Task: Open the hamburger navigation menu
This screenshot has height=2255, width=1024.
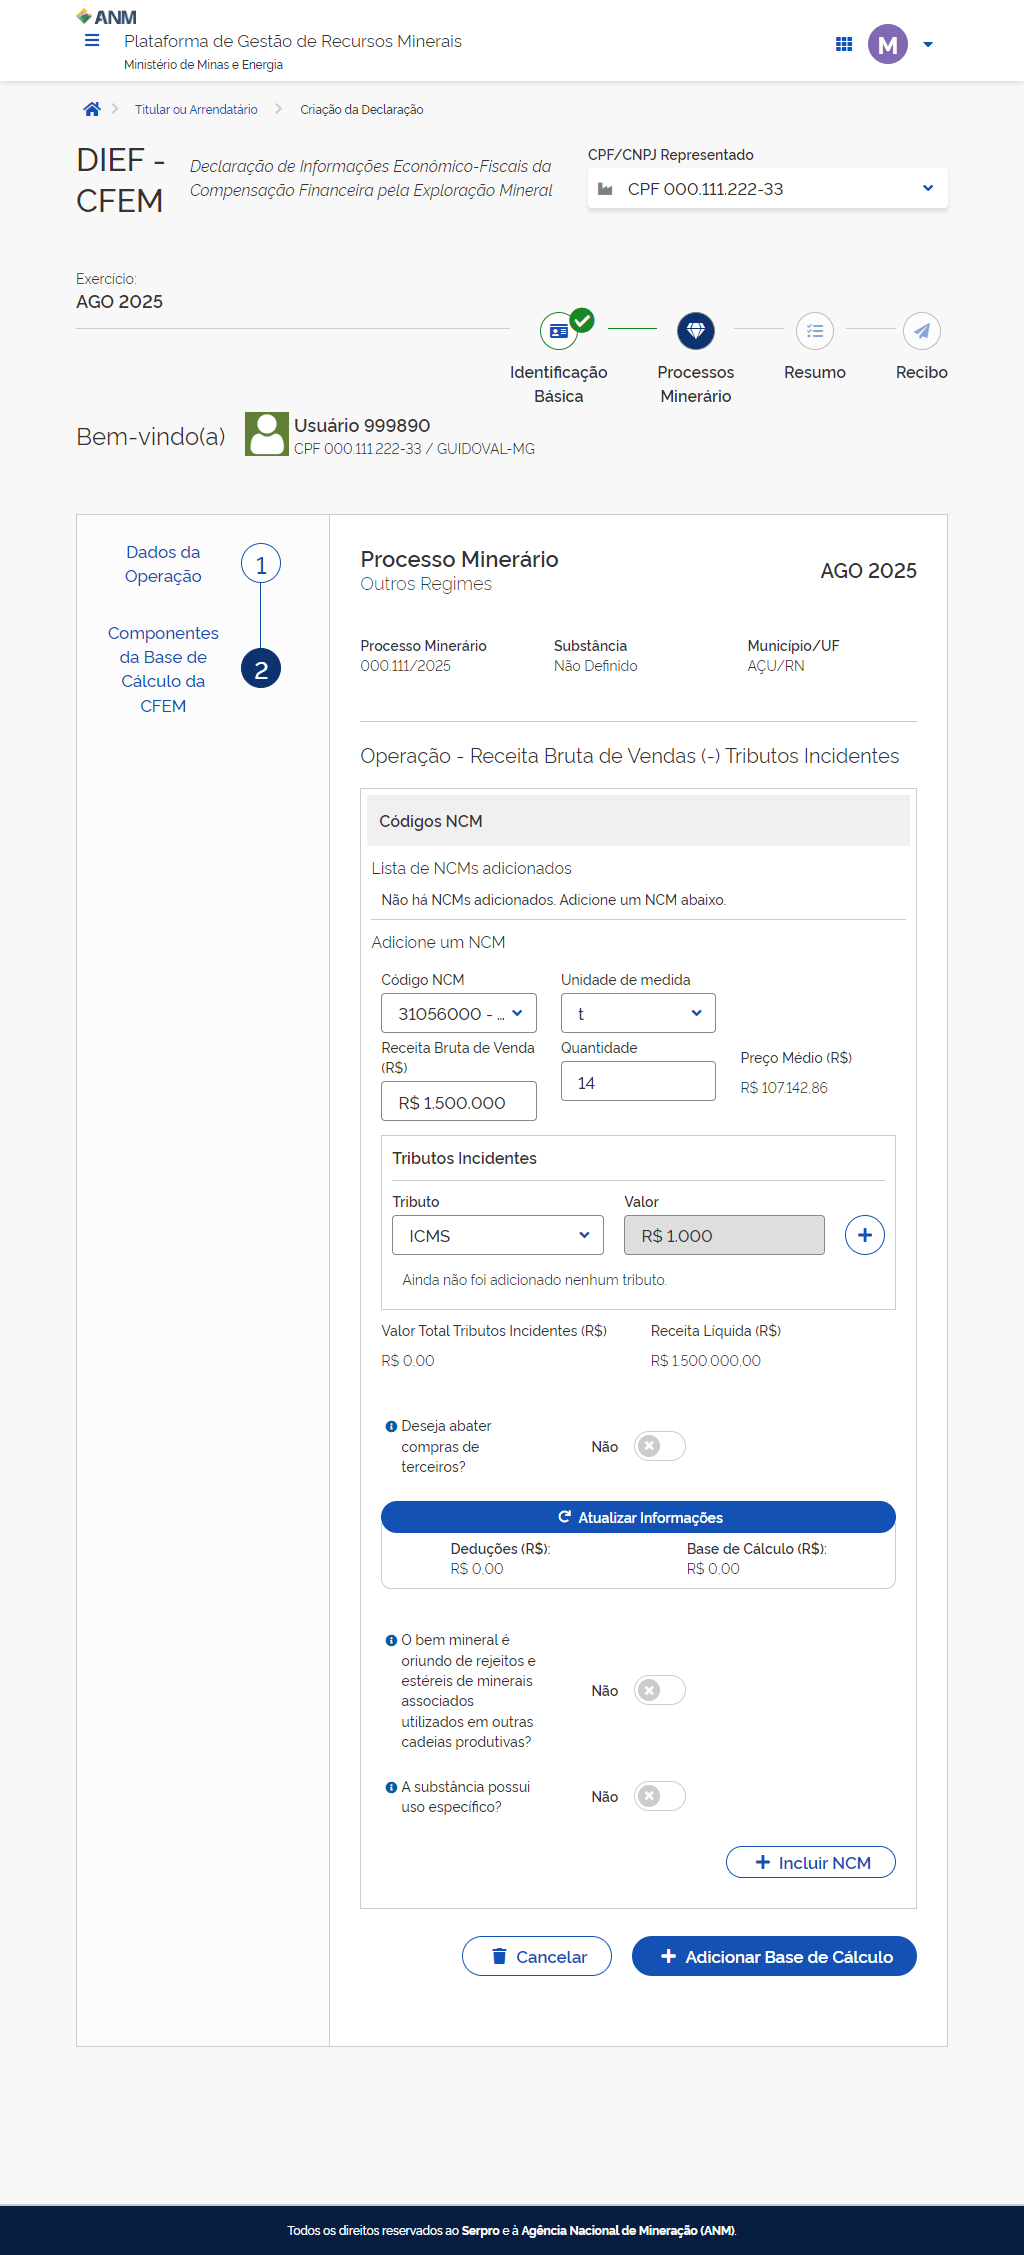Action: click(x=92, y=41)
